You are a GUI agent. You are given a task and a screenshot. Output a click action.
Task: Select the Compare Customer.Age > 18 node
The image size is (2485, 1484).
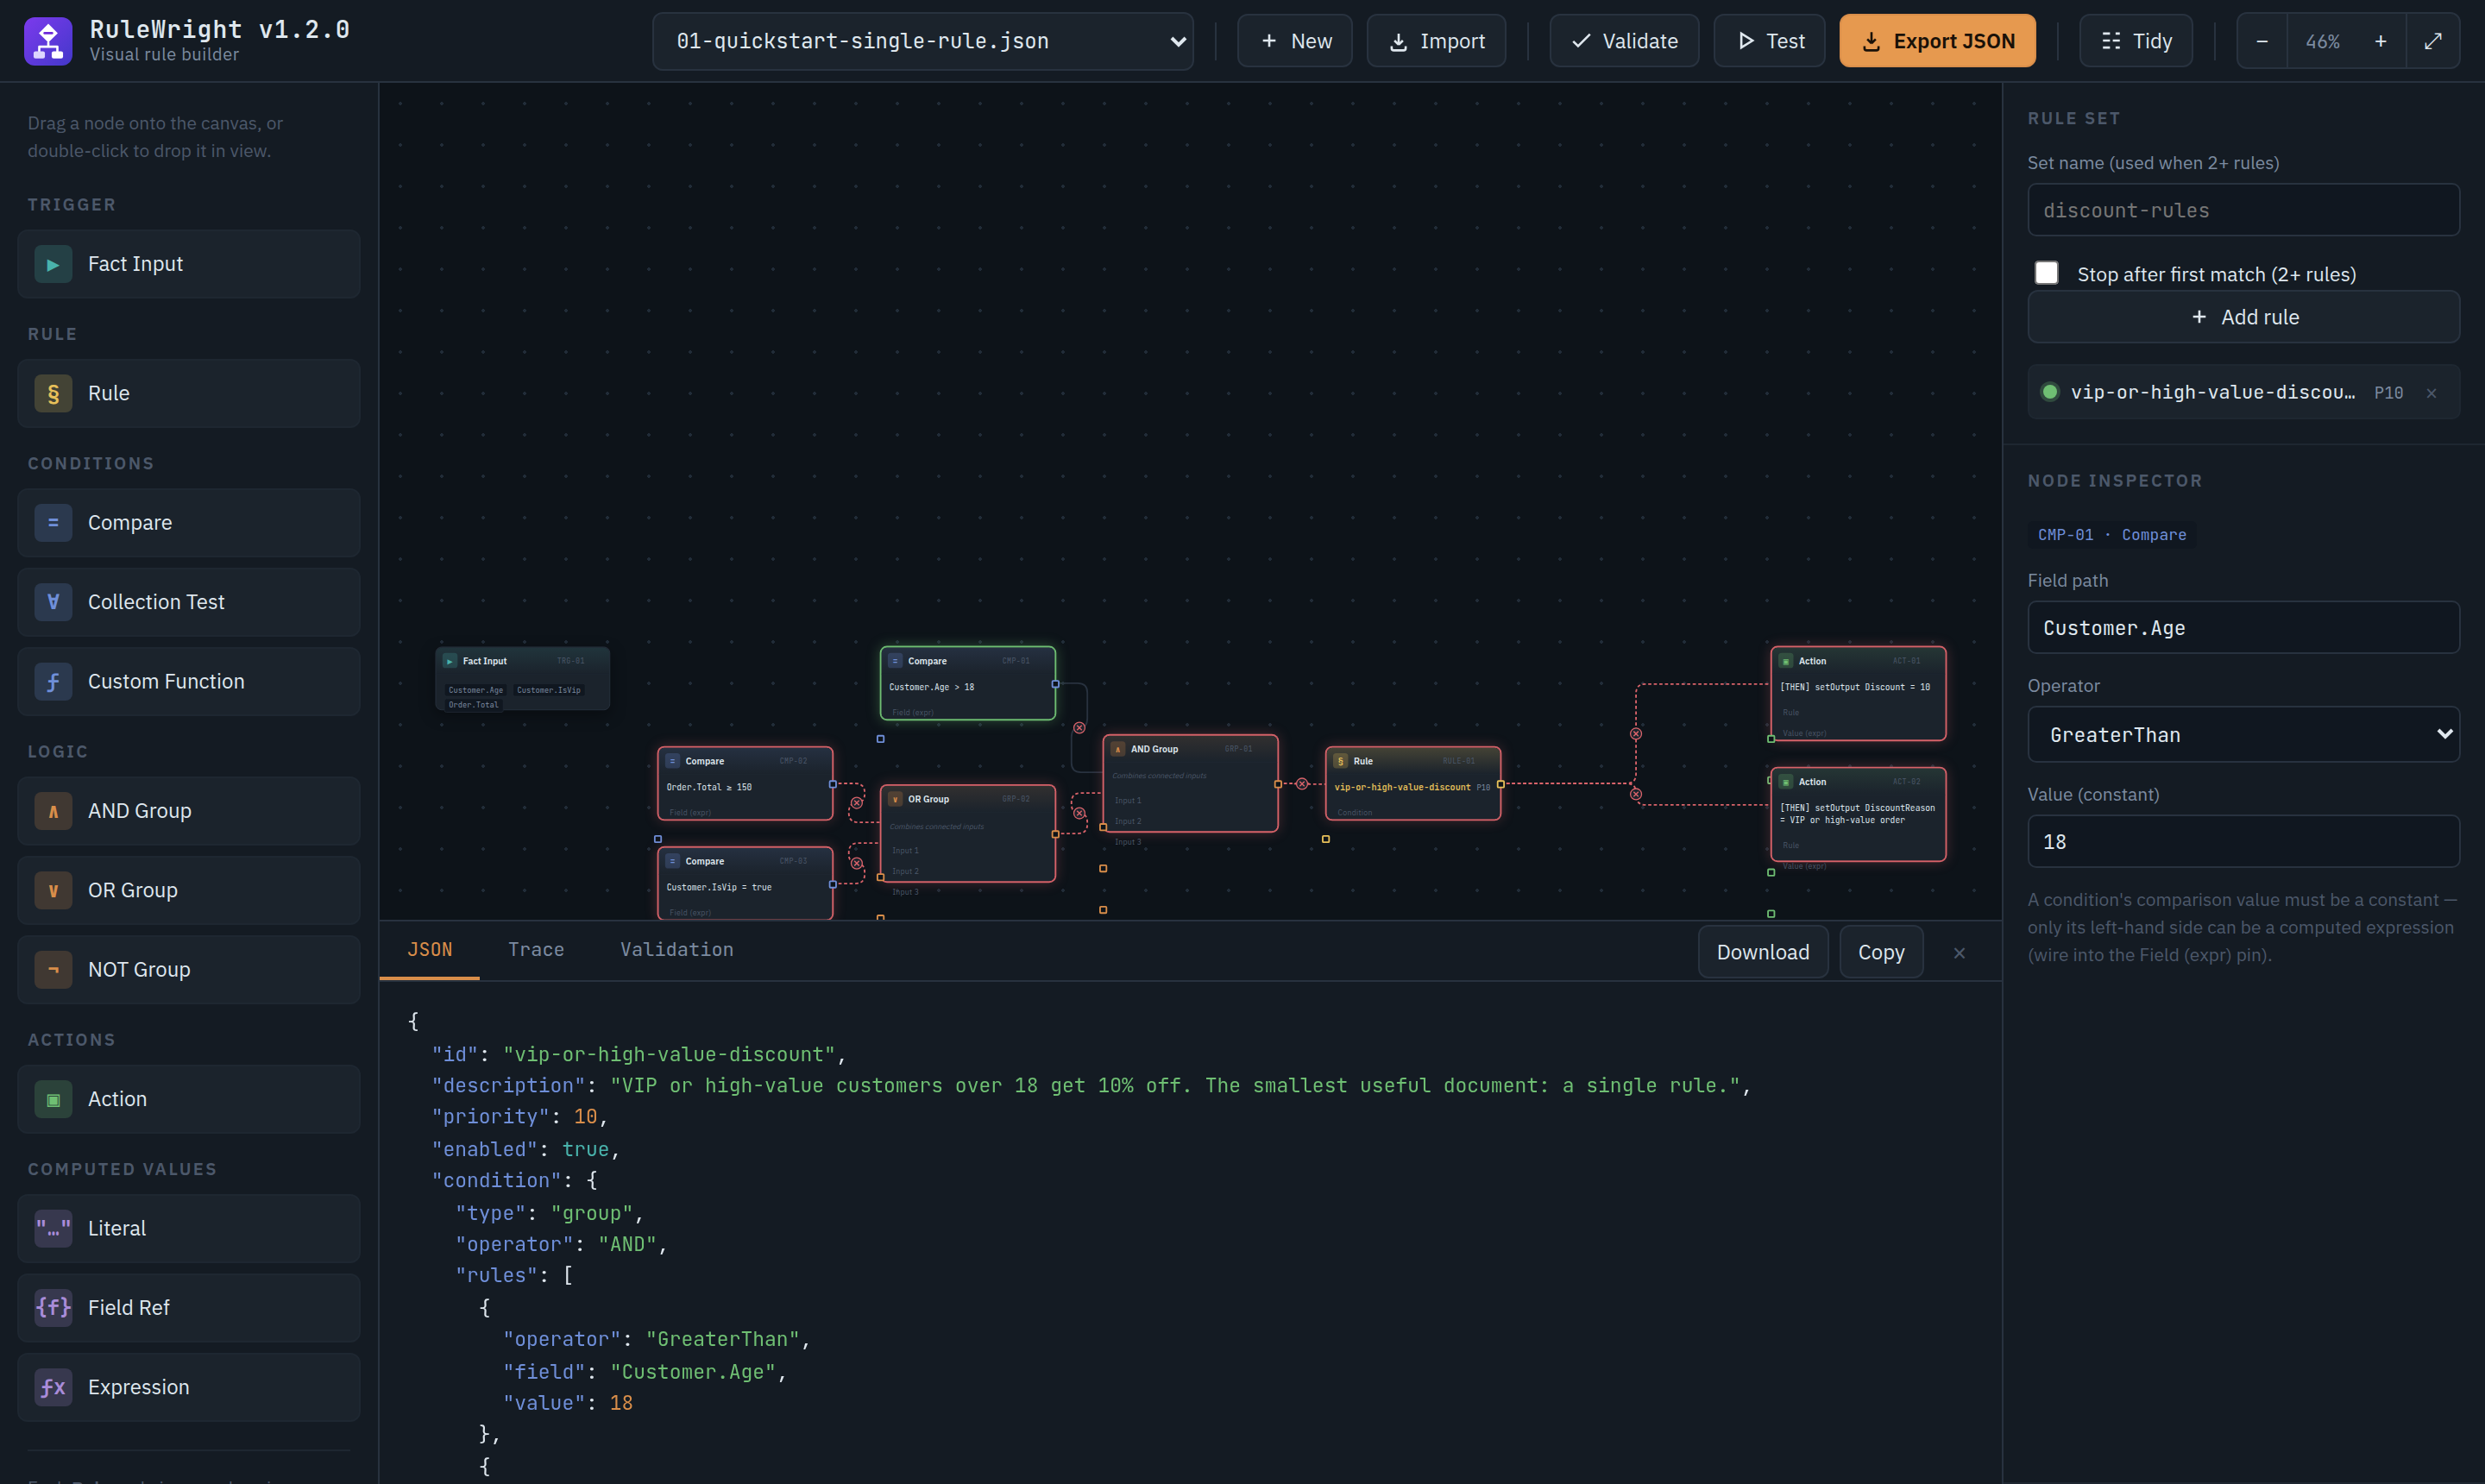(967, 684)
